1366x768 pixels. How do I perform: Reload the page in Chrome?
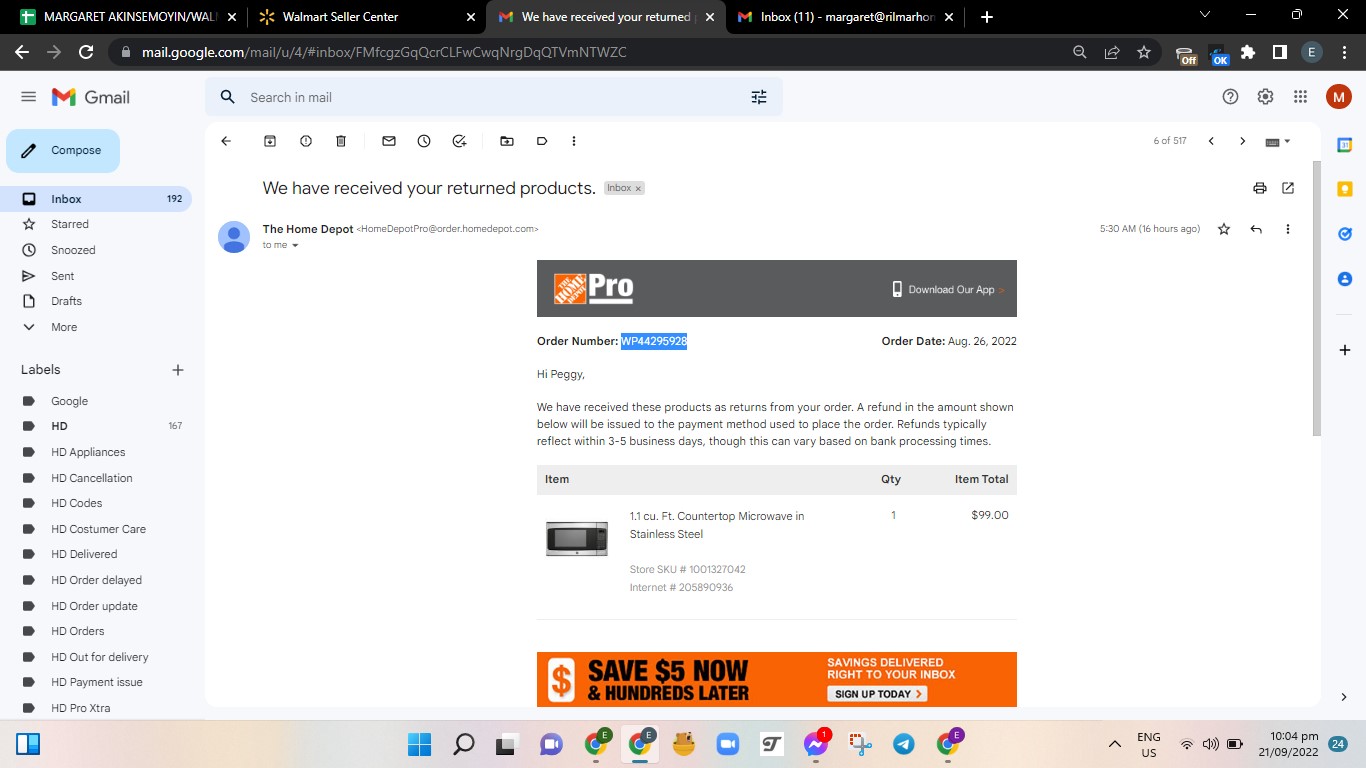click(86, 52)
